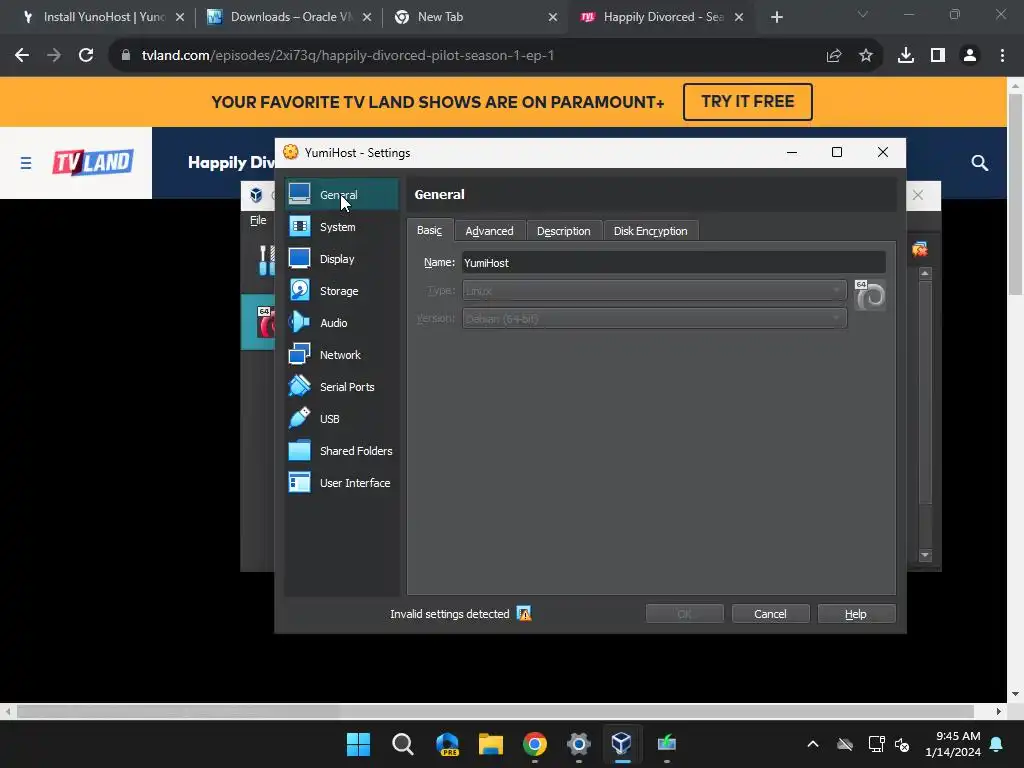Click VirtualBox Manager scroll down arrow
Viewport: 1024px width, 768px height.
point(925,556)
